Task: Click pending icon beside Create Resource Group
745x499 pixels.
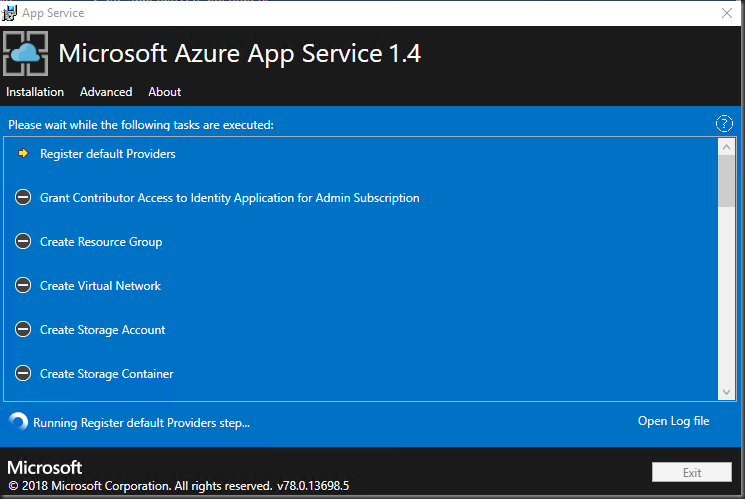Action: 24,242
